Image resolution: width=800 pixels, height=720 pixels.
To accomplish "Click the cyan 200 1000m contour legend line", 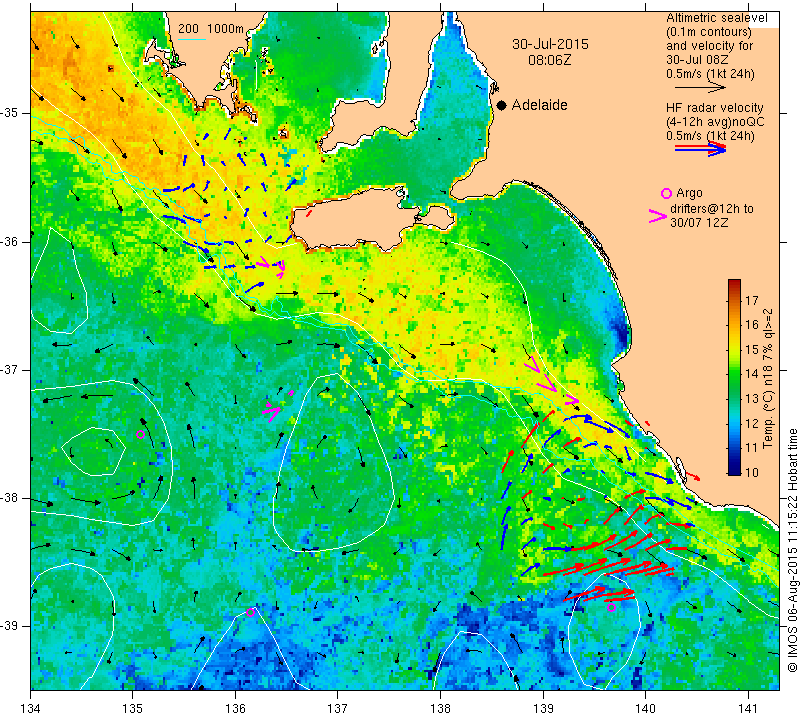I will pyautogui.click(x=191, y=39).
